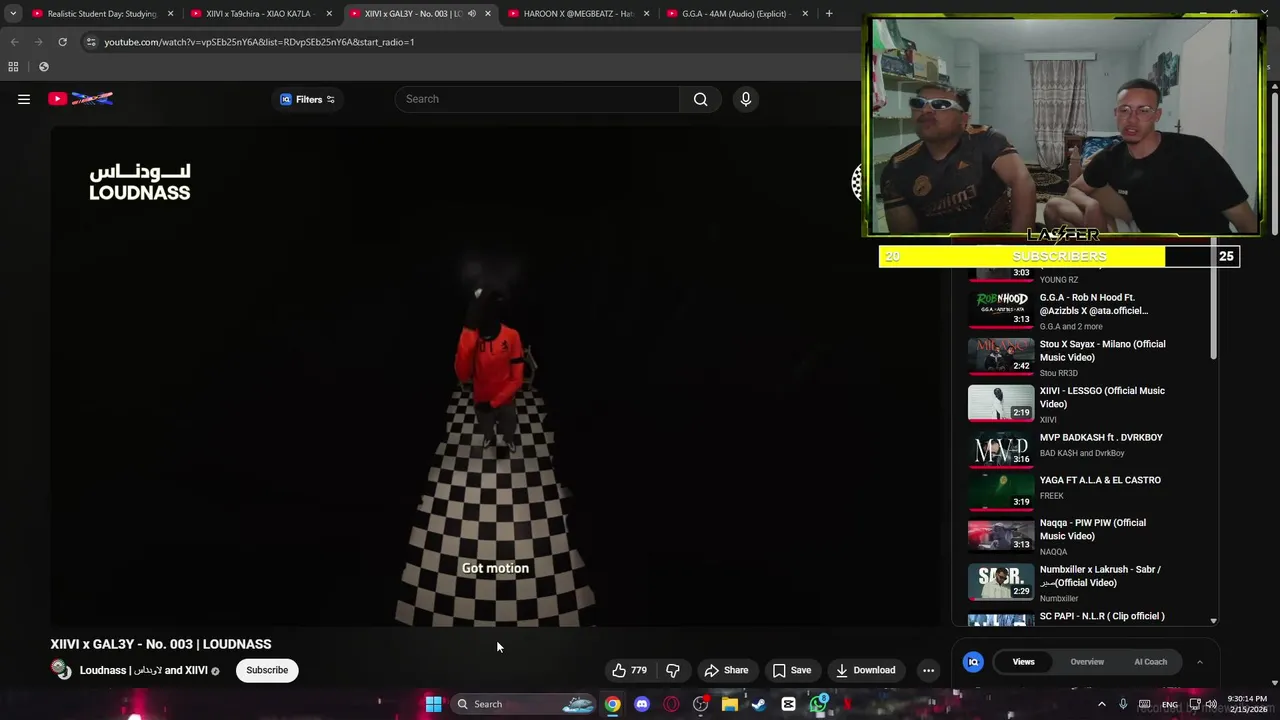Switch to HAROON X @MEGBEATZ tab
The image size is (1280, 720).
click(578, 14)
